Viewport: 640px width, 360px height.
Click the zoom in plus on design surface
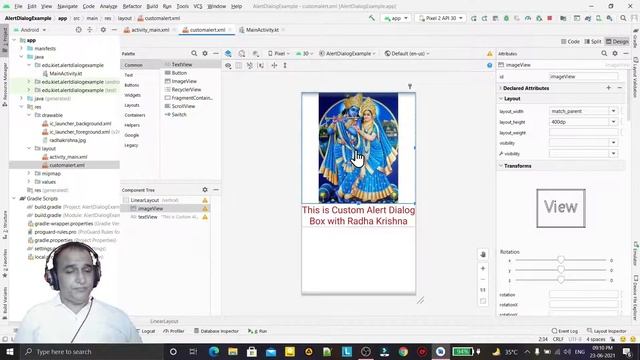click(483, 268)
